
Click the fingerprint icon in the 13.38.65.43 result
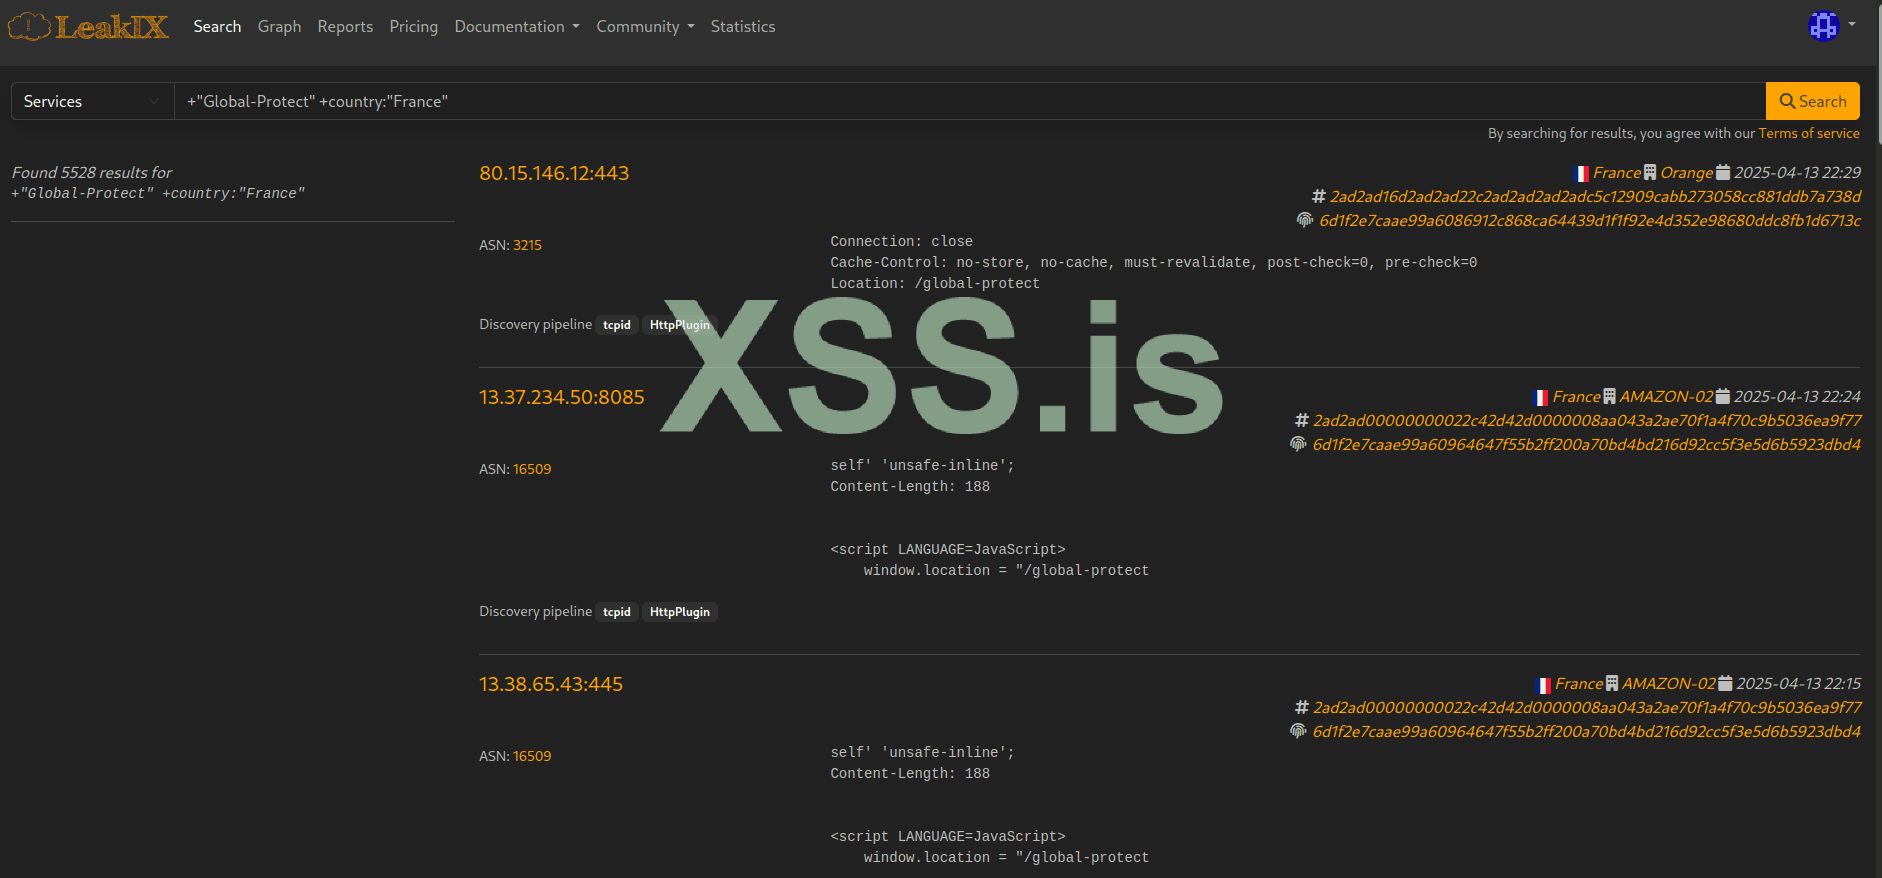tap(1298, 731)
